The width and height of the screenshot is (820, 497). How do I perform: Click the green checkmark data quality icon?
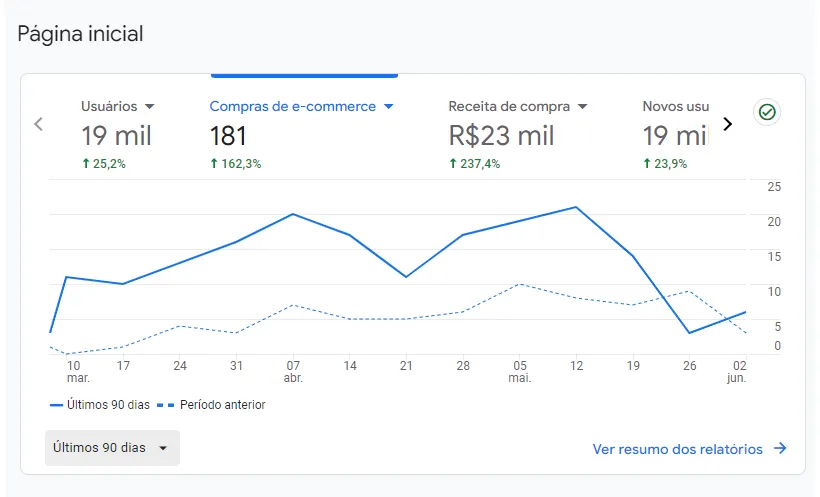click(x=767, y=112)
